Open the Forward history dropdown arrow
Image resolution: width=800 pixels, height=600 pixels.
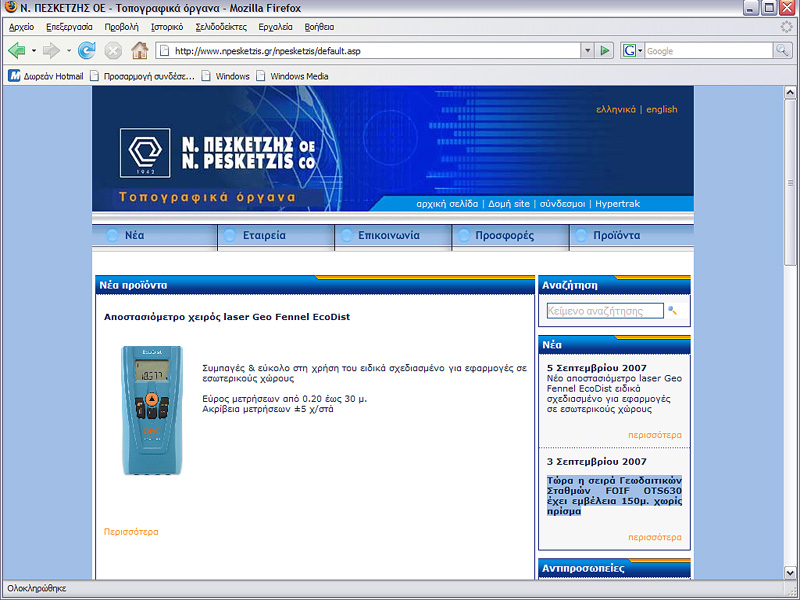click(x=69, y=51)
